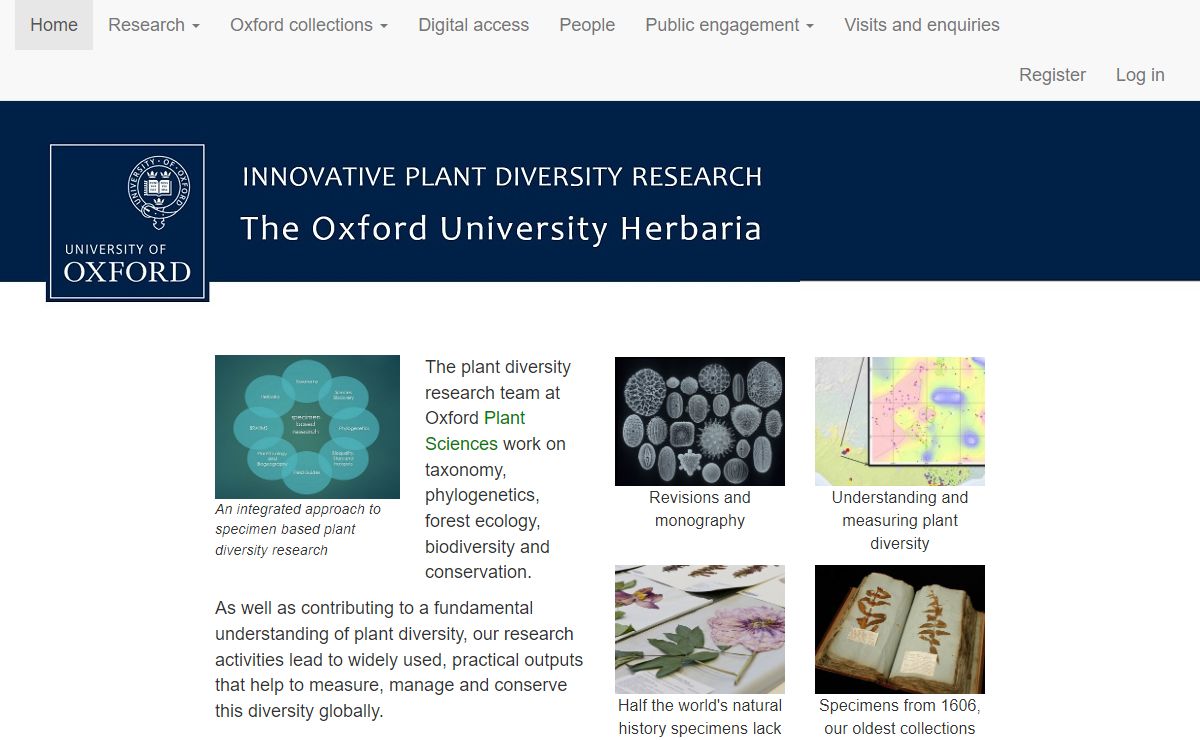This screenshot has width=1200, height=740.
Task: Go to the Home page
Action: pyautogui.click(x=54, y=25)
